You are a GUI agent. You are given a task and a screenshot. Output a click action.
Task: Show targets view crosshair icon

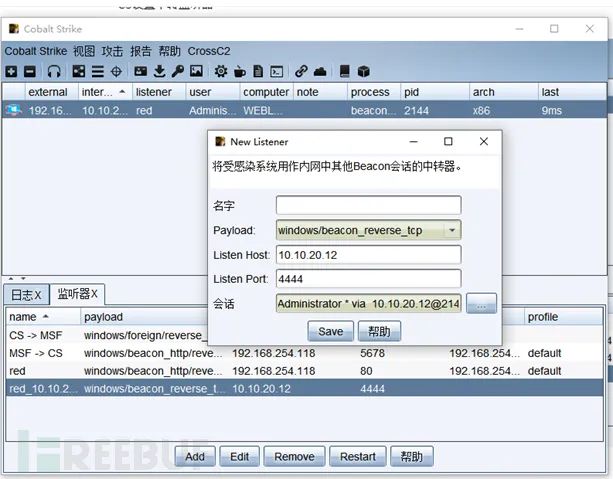coord(117,72)
